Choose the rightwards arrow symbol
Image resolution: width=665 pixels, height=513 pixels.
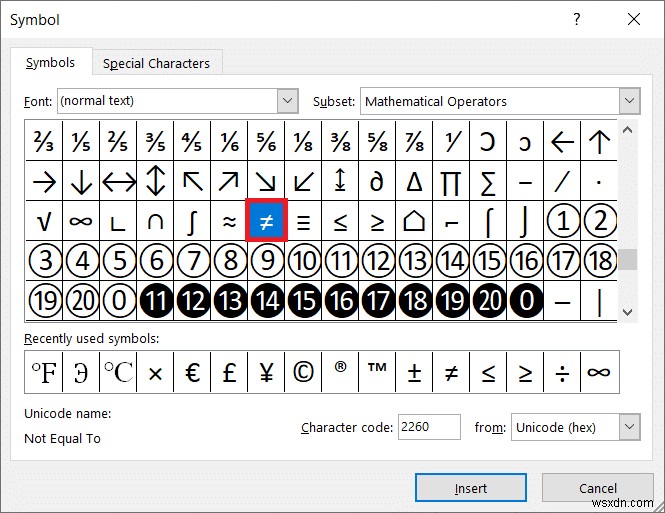pos(44,181)
